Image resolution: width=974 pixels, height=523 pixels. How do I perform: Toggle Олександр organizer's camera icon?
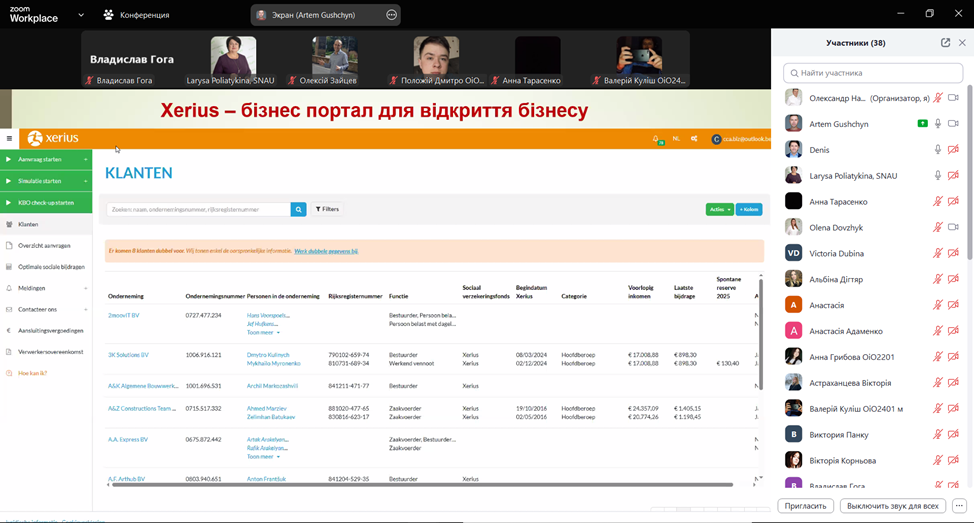click(x=954, y=98)
